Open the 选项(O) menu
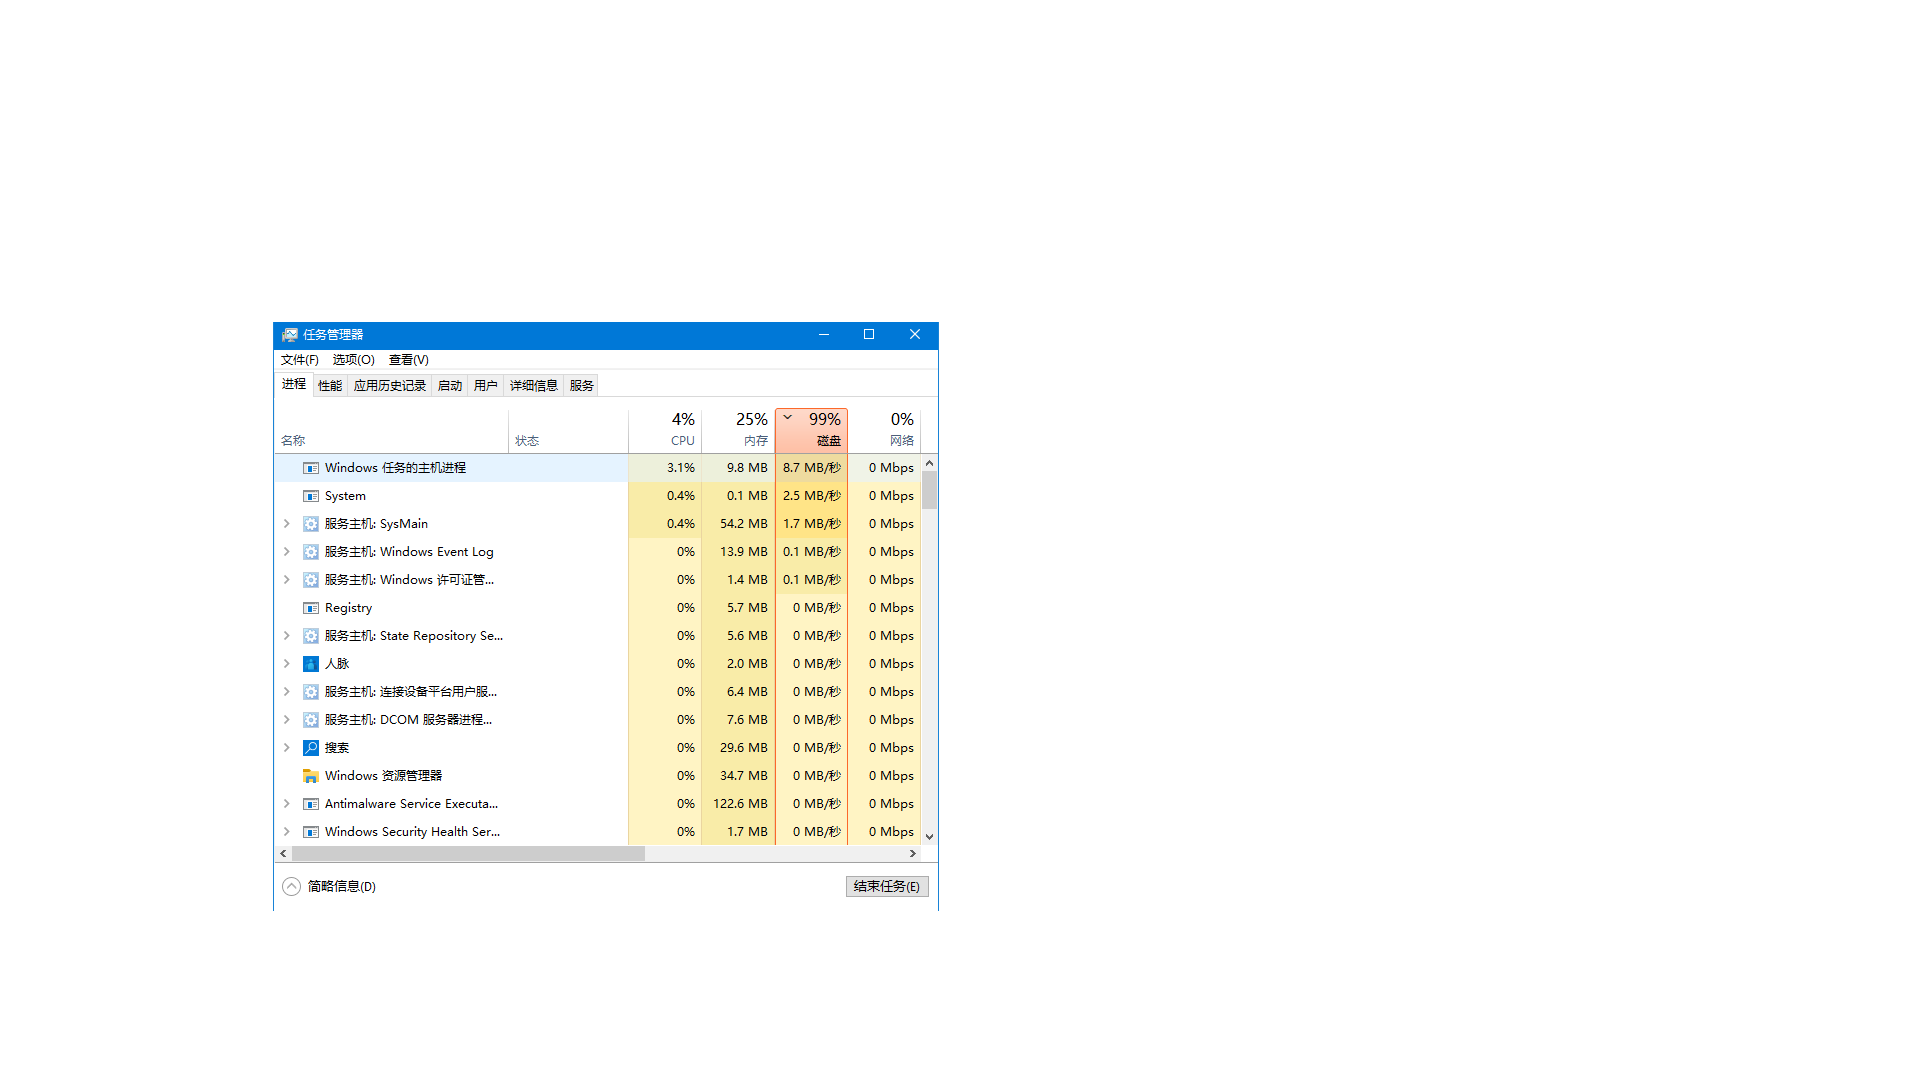This screenshot has width=1920, height=1080. (x=353, y=360)
